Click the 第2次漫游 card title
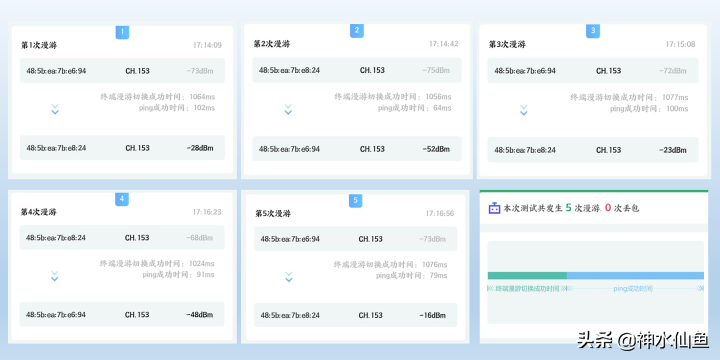 [x=272, y=44]
